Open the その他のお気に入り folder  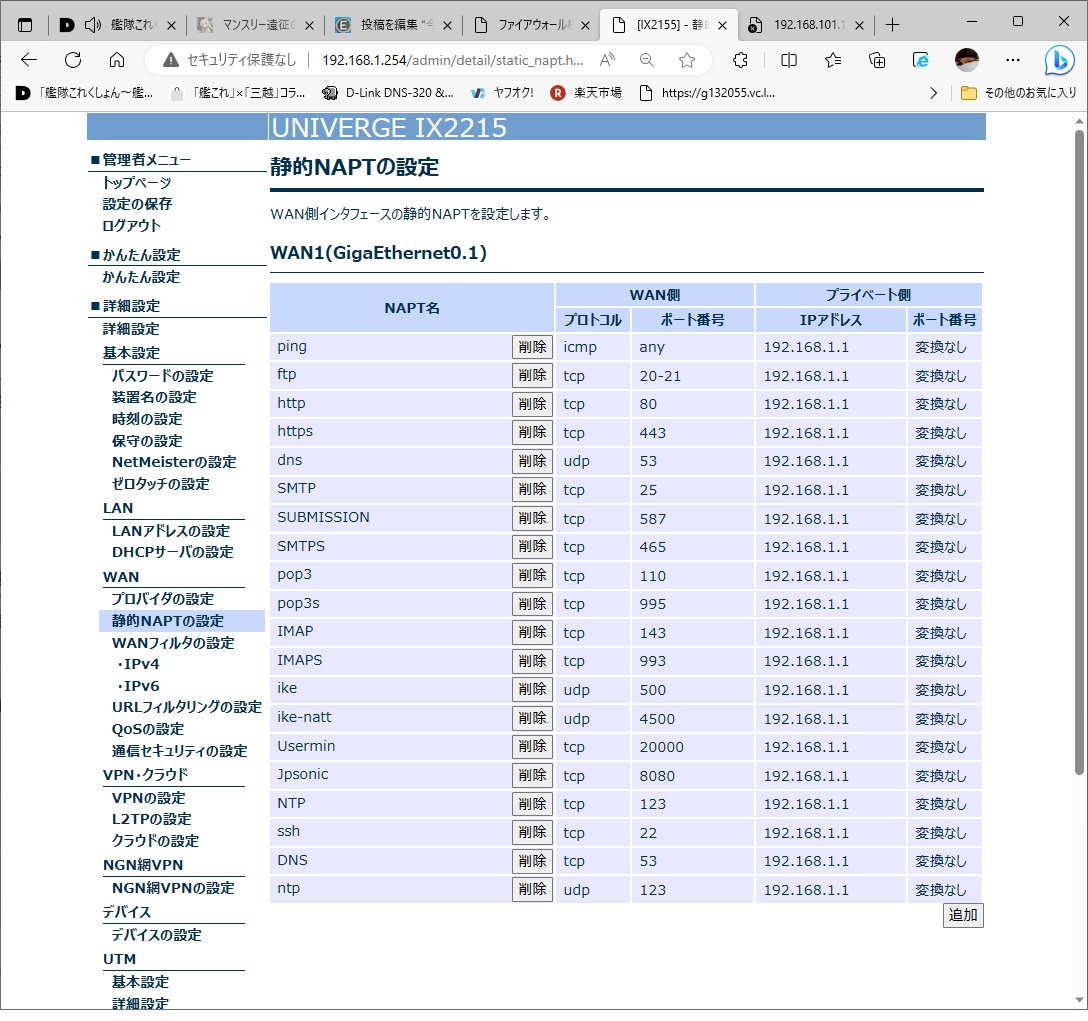coord(1019,93)
